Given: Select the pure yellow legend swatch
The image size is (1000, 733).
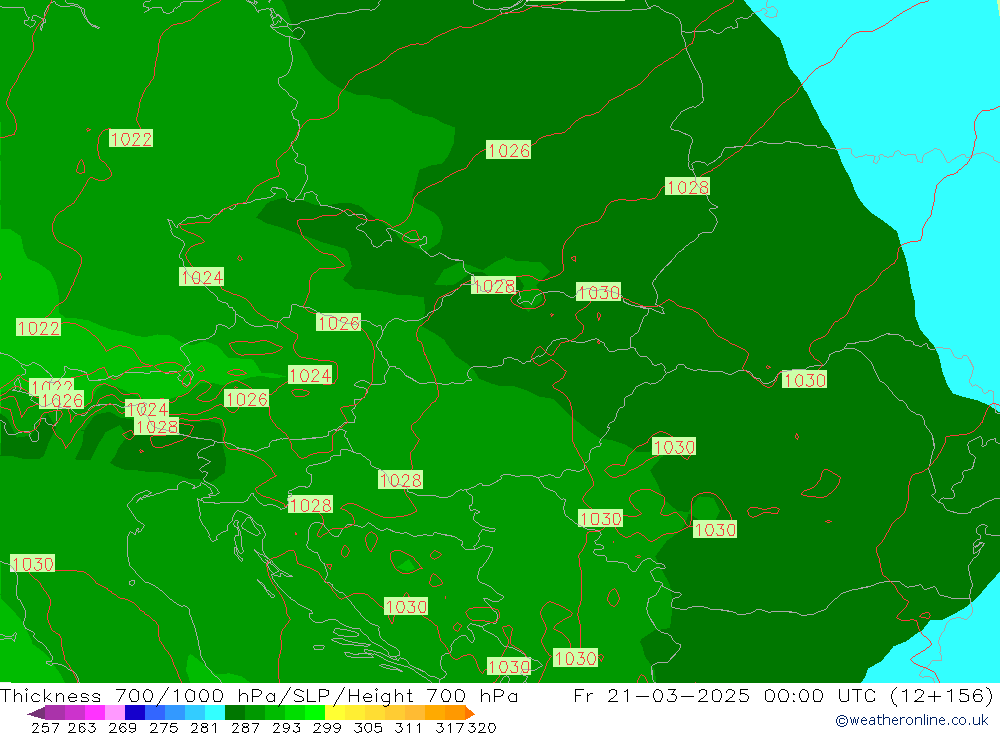Looking at the screenshot, I should coord(335,713).
